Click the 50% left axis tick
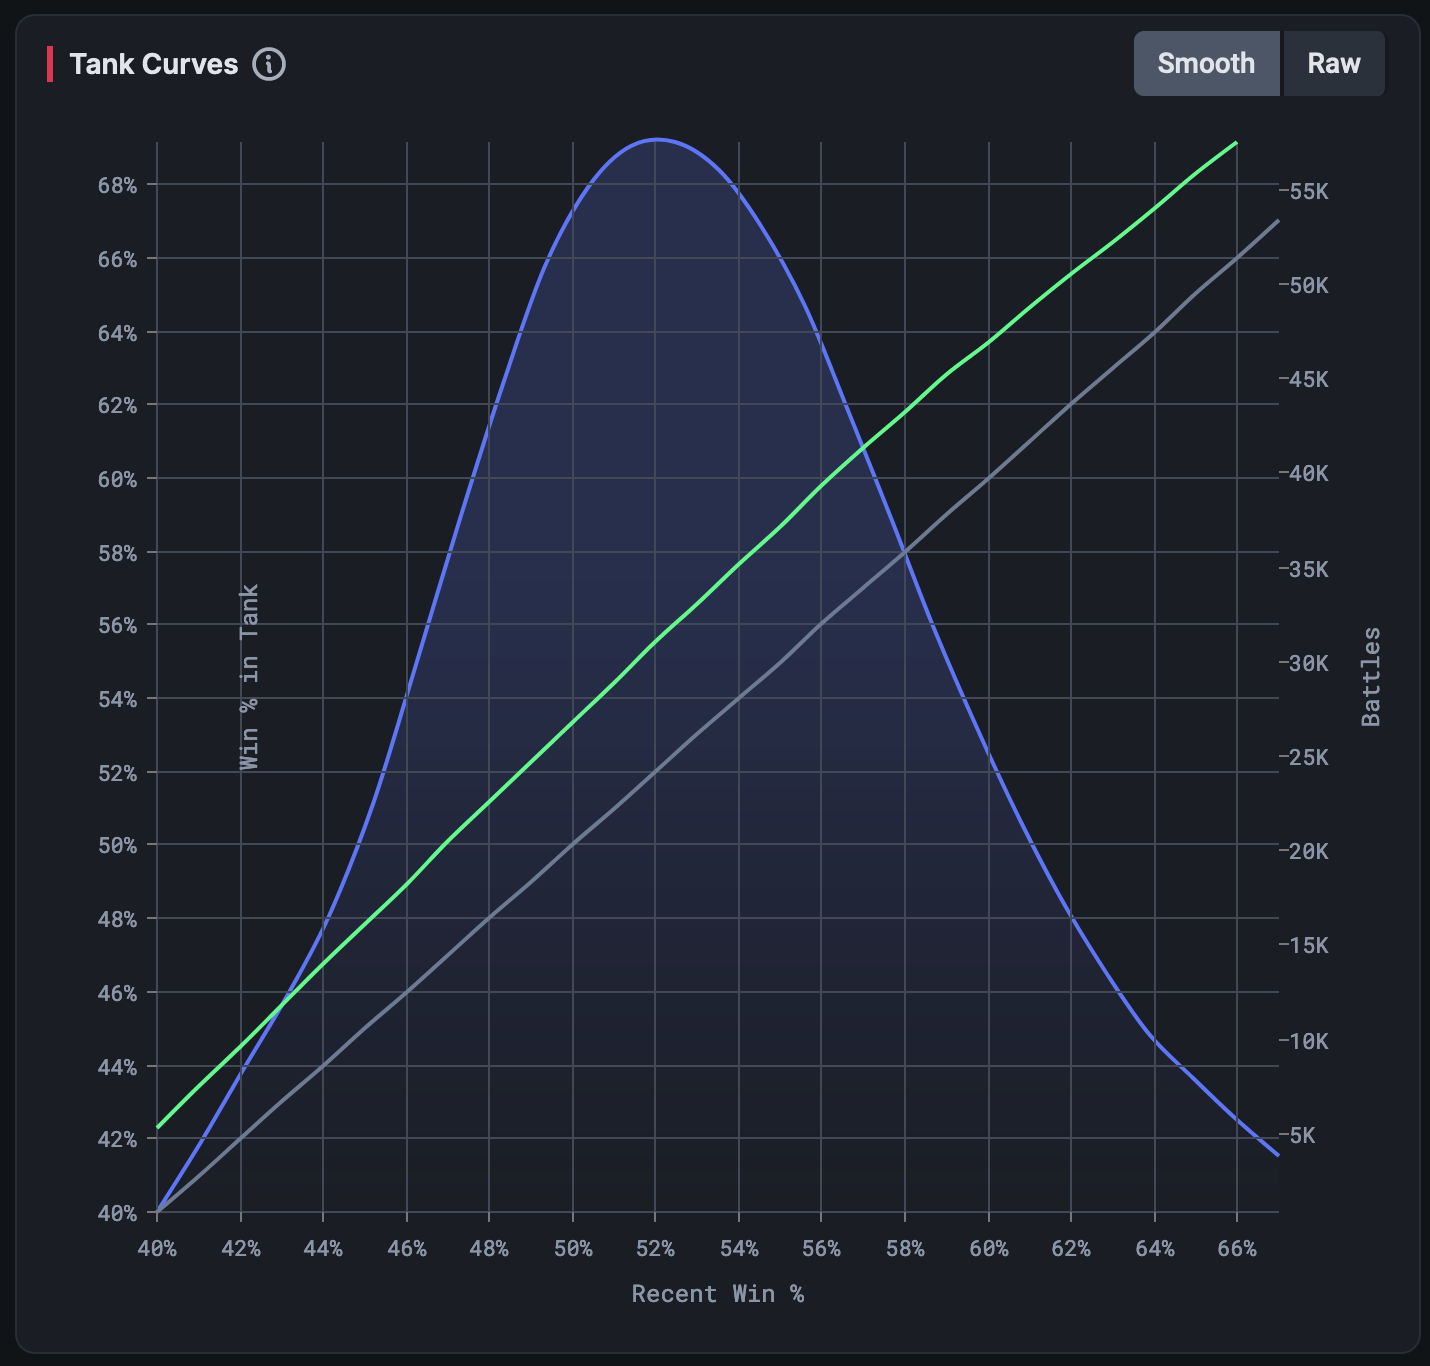This screenshot has height=1366, width=1430. pyautogui.click(x=117, y=845)
